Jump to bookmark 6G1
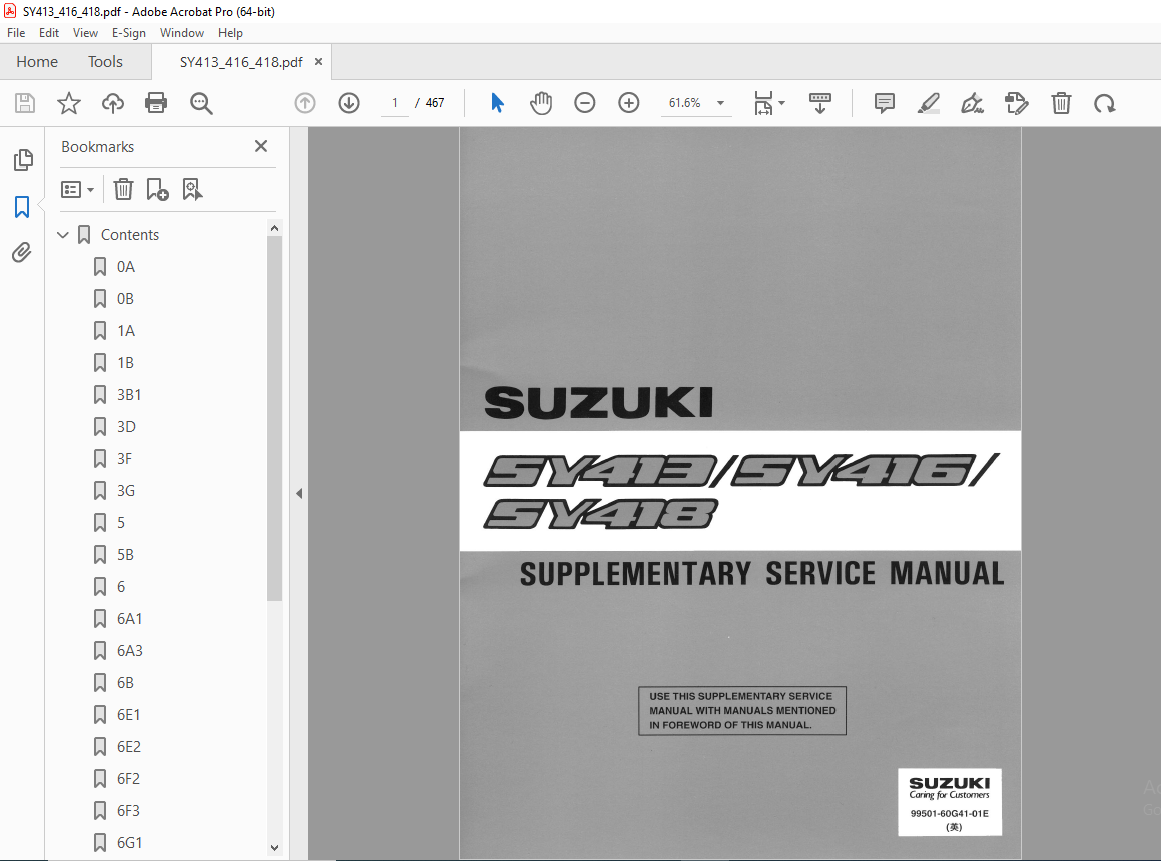1161x861 pixels. (x=130, y=842)
